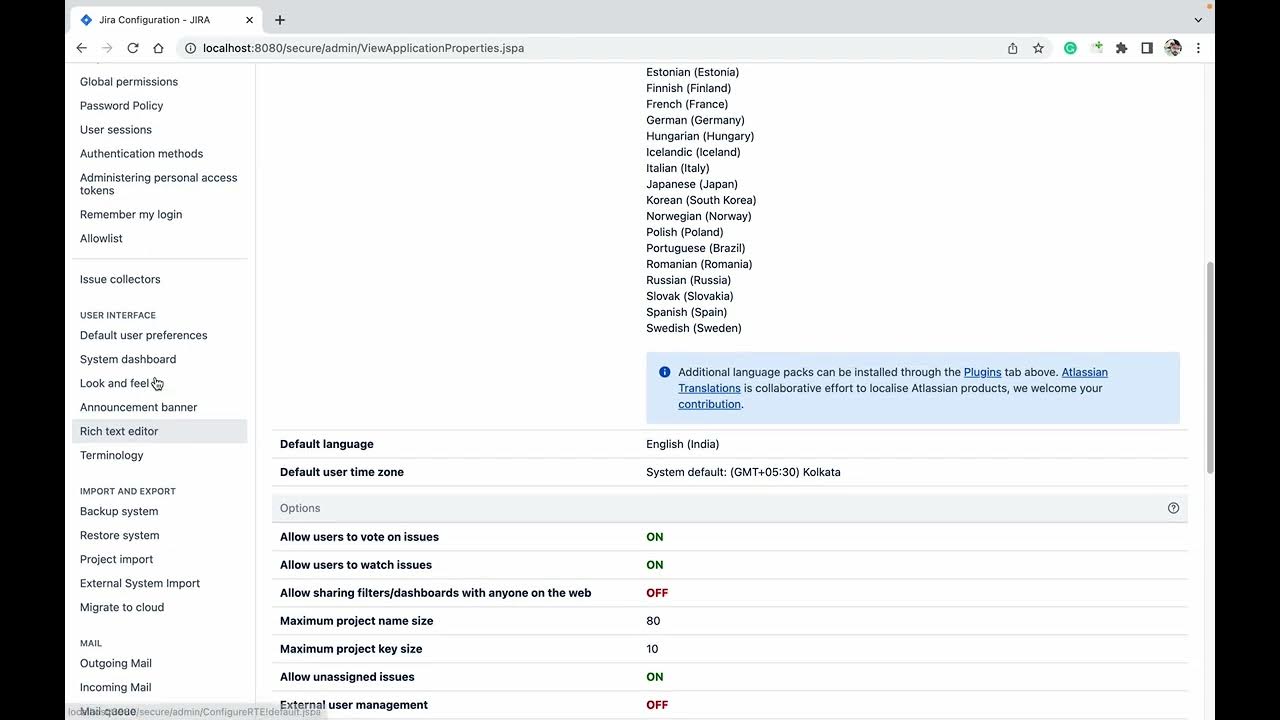Click ON value for unassigned issues

tap(655, 677)
